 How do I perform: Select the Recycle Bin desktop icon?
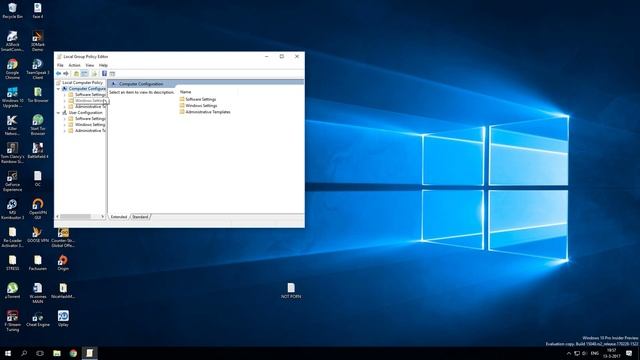pos(12,11)
